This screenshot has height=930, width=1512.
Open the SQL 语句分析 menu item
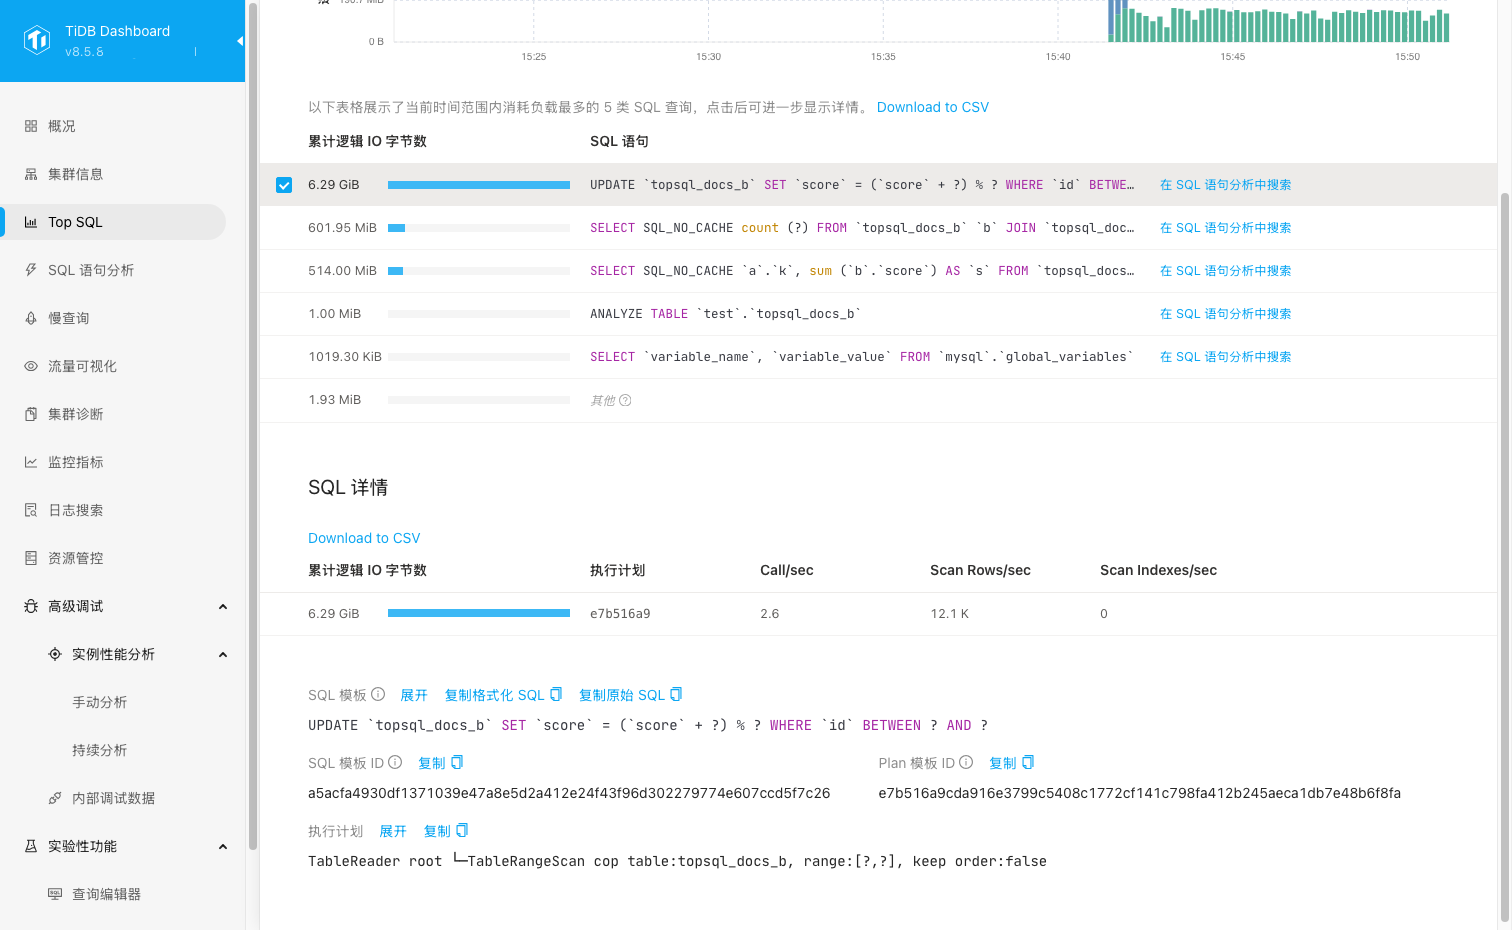[x=91, y=270]
